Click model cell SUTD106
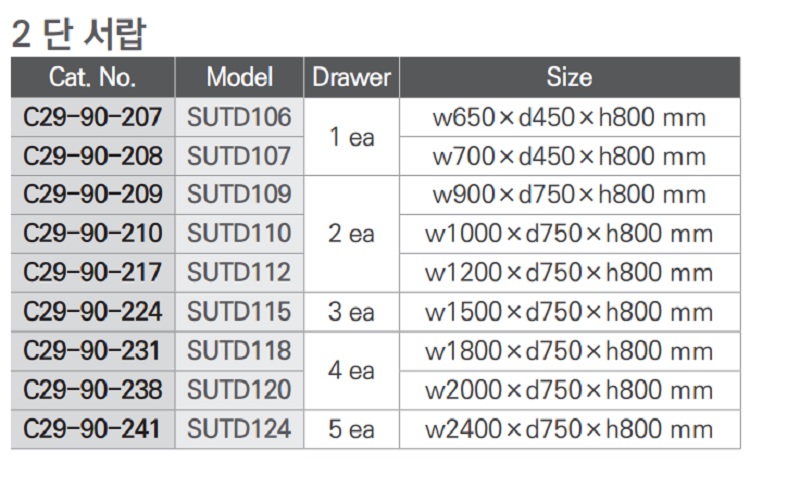The width and height of the screenshot is (800, 488). [239, 117]
